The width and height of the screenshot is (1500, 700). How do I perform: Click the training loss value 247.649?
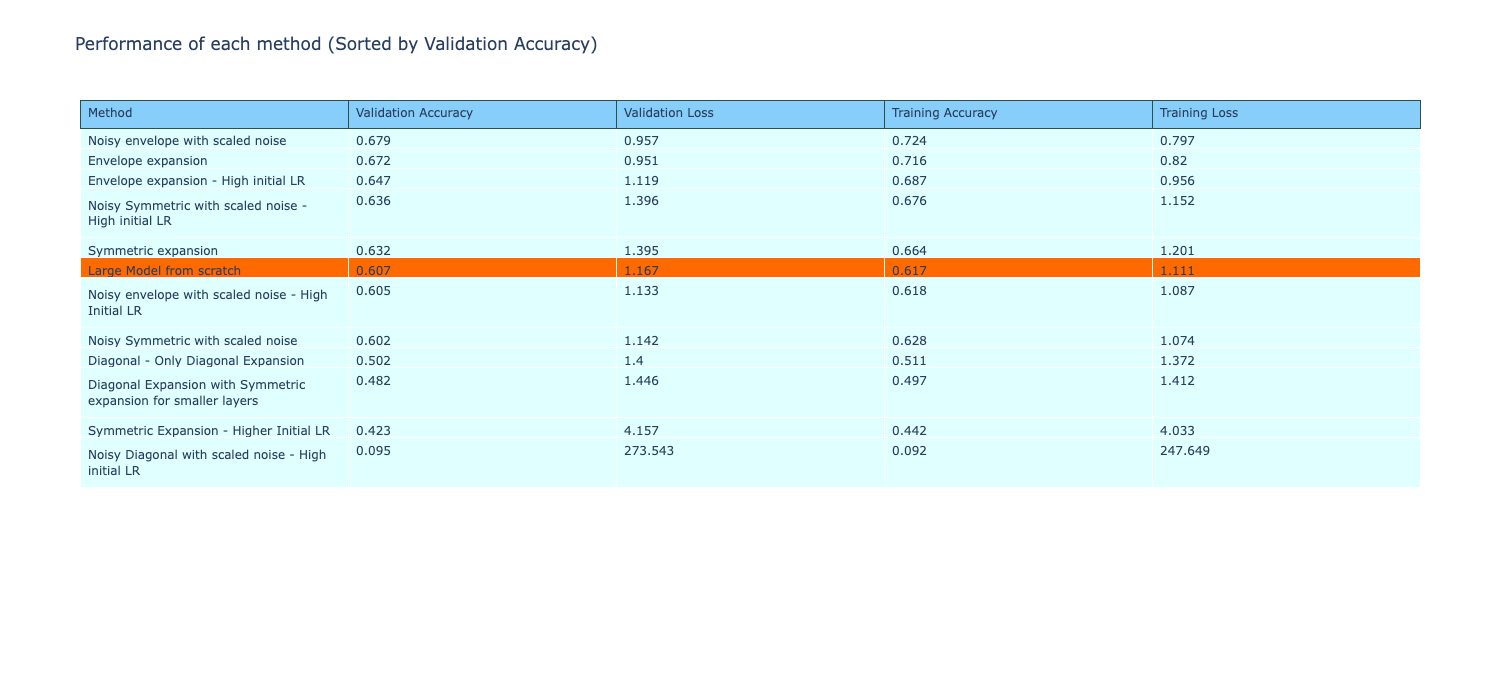click(1184, 450)
